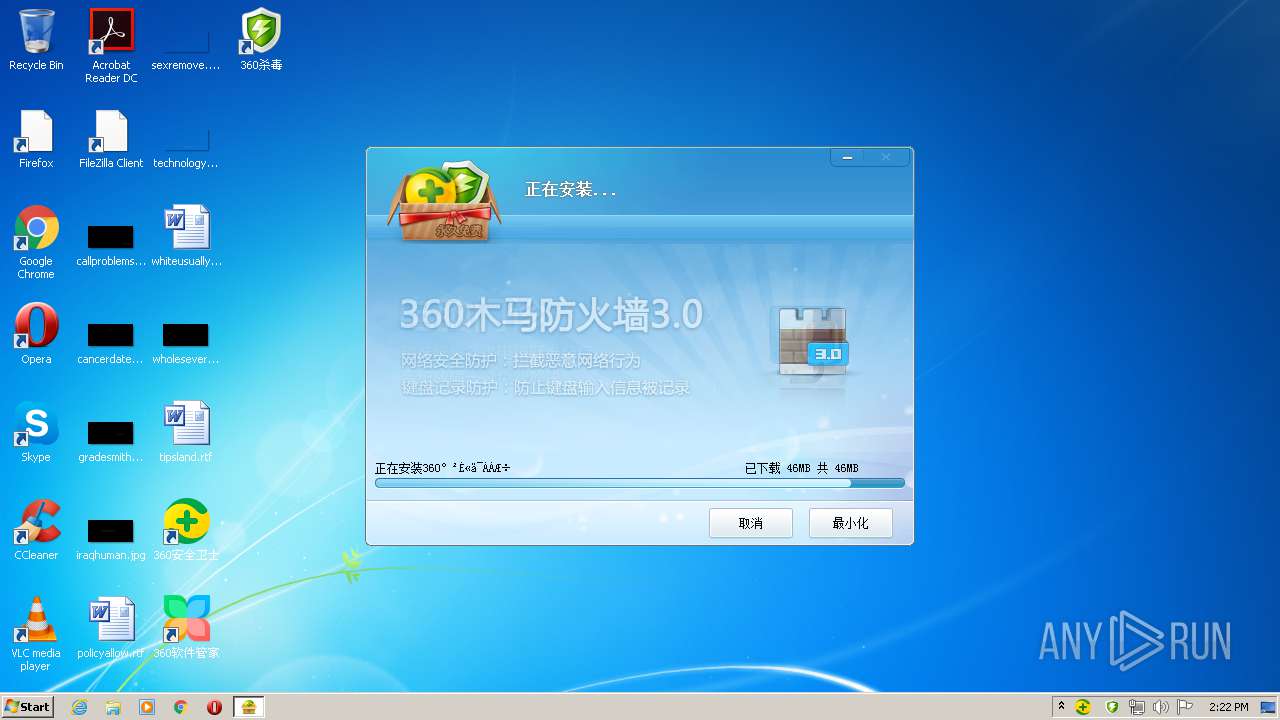The height and width of the screenshot is (720, 1280).
Task: Open FileZilla Client shortcut
Action: coord(111,139)
